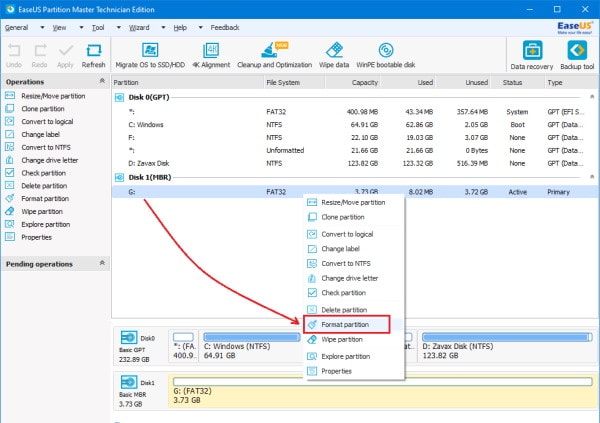Screen dimensions: 600x423
Task: Collapse the Disk 0(GPT) group
Action: coord(592,97)
